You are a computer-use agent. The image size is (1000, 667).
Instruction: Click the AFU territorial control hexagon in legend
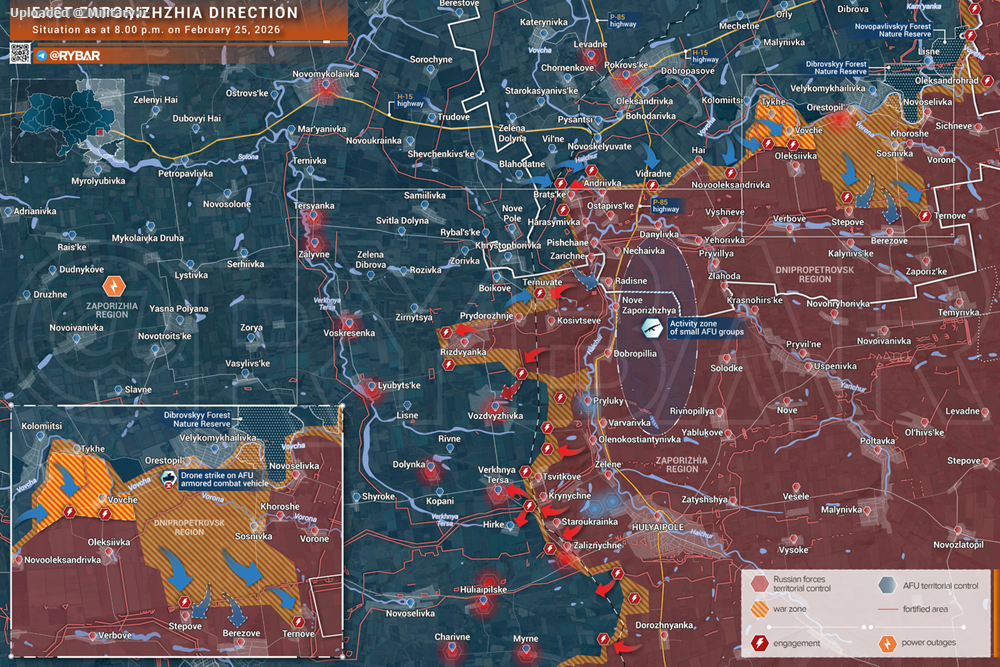point(887,585)
